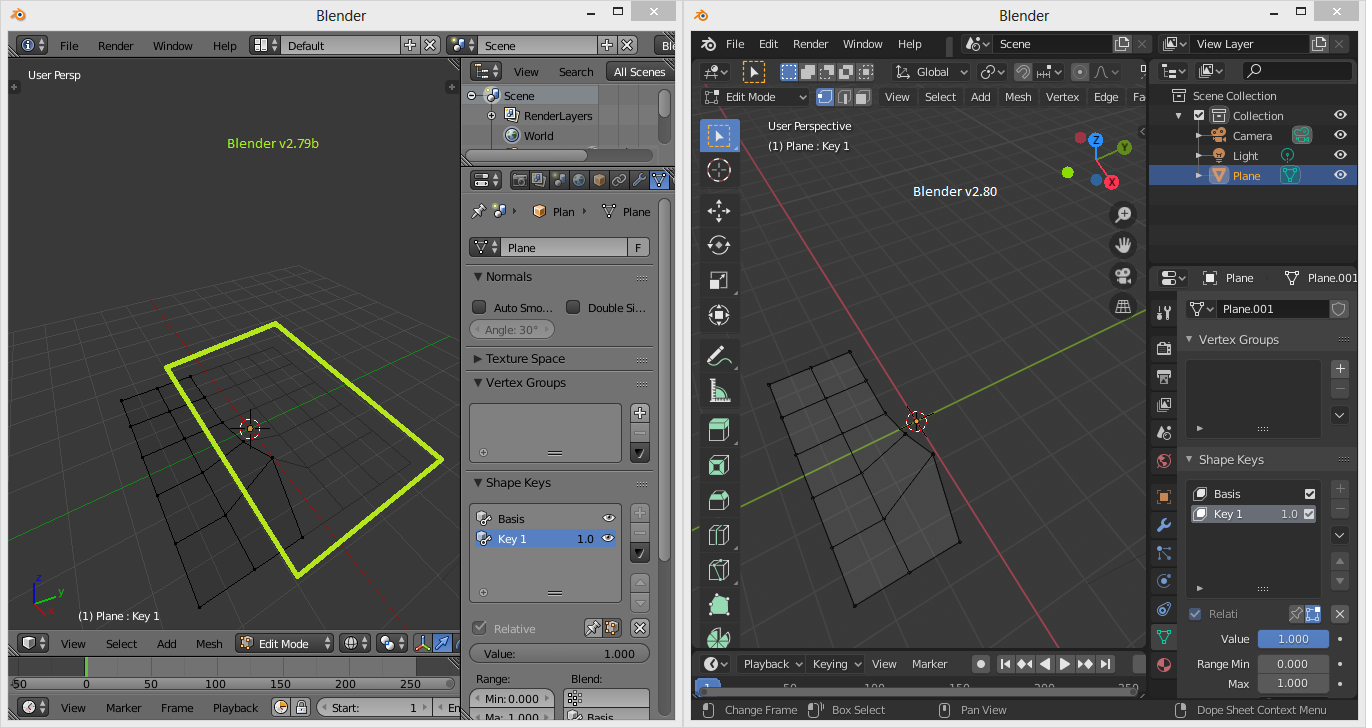Toggle Key 1 shape key checkbox in 2.80
Viewport: 1372px width, 728px height.
(x=1310, y=514)
